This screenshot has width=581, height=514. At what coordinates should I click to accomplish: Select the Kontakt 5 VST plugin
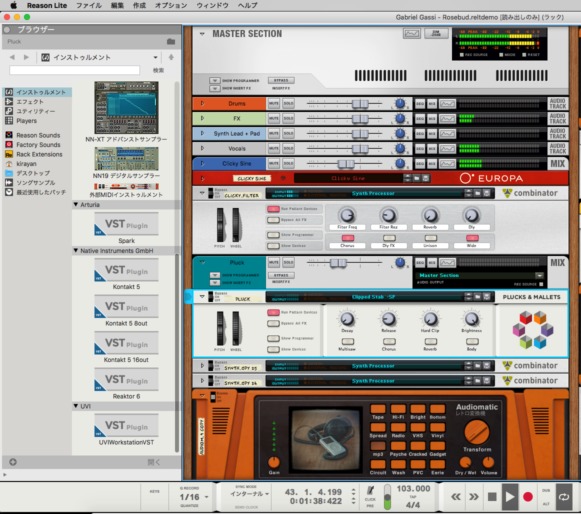[126, 270]
